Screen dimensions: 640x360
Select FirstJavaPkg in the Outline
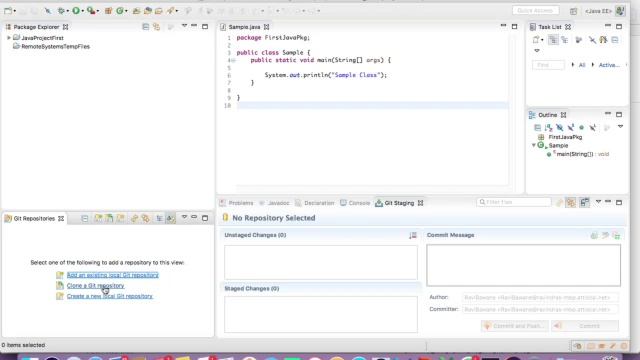[565, 138]
